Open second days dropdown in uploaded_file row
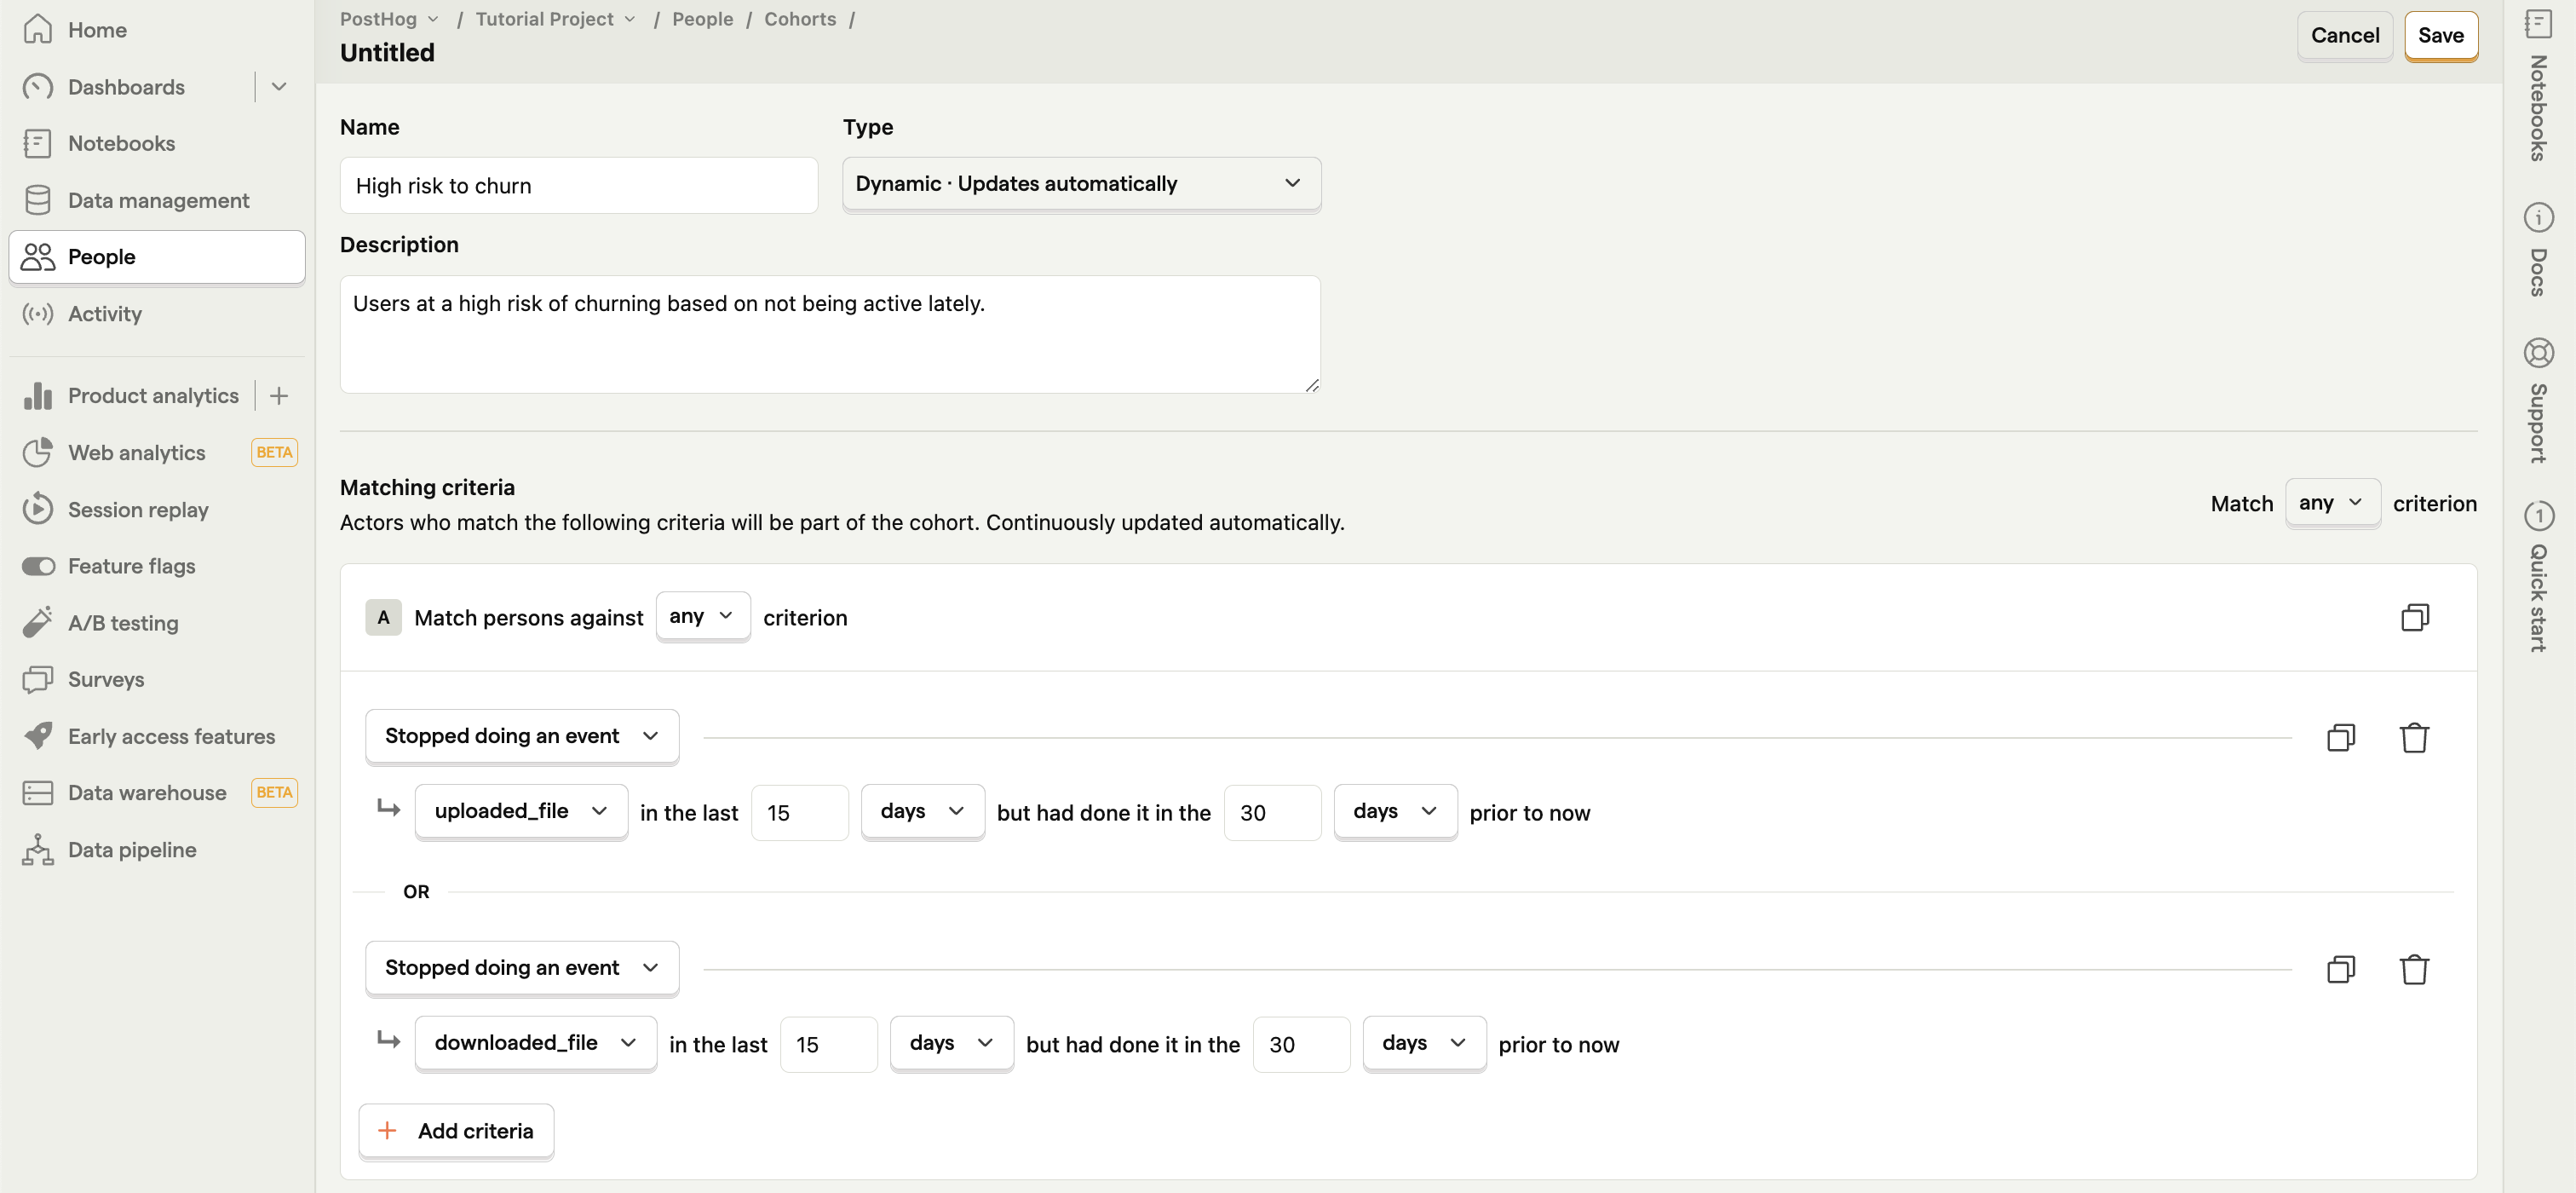 point(1395,811)
